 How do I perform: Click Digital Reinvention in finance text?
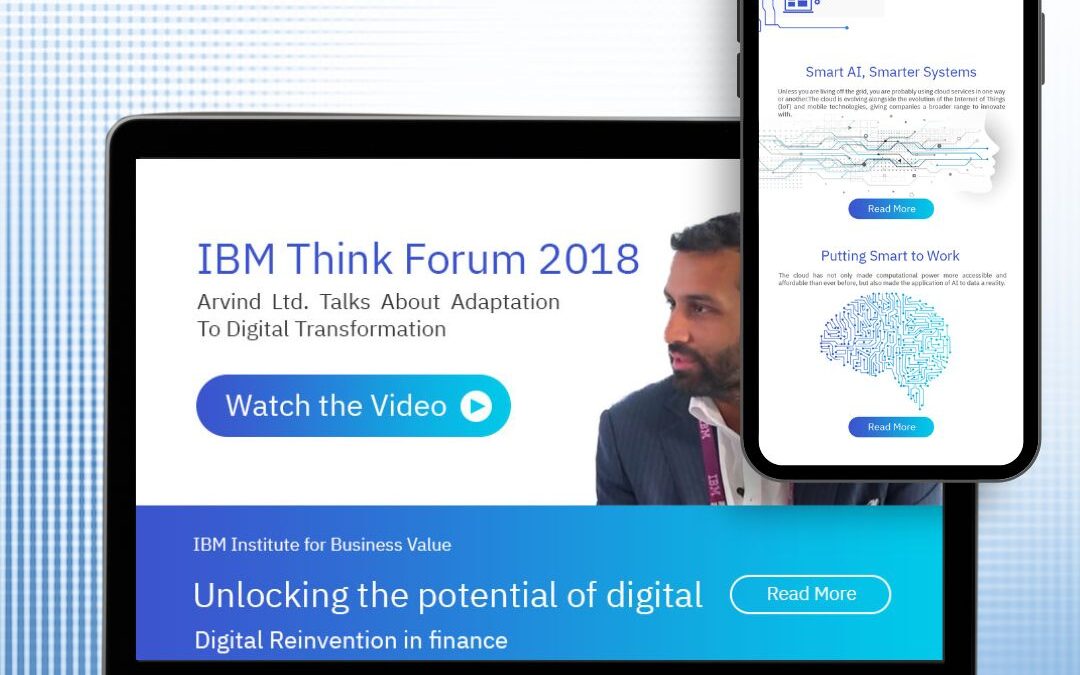[x=351, y=641]
